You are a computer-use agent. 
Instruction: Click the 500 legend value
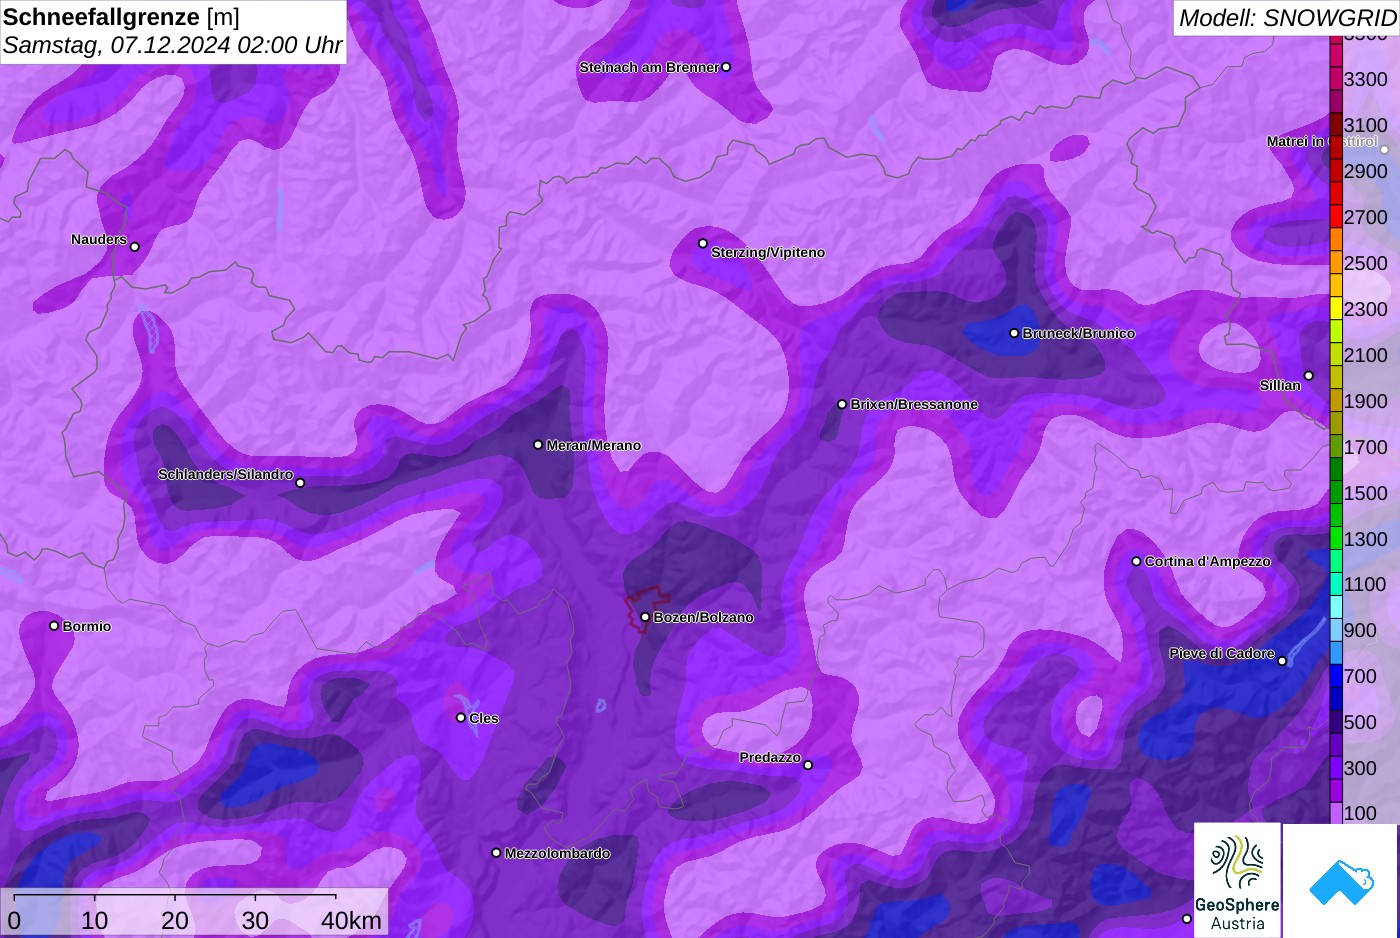1361,722
